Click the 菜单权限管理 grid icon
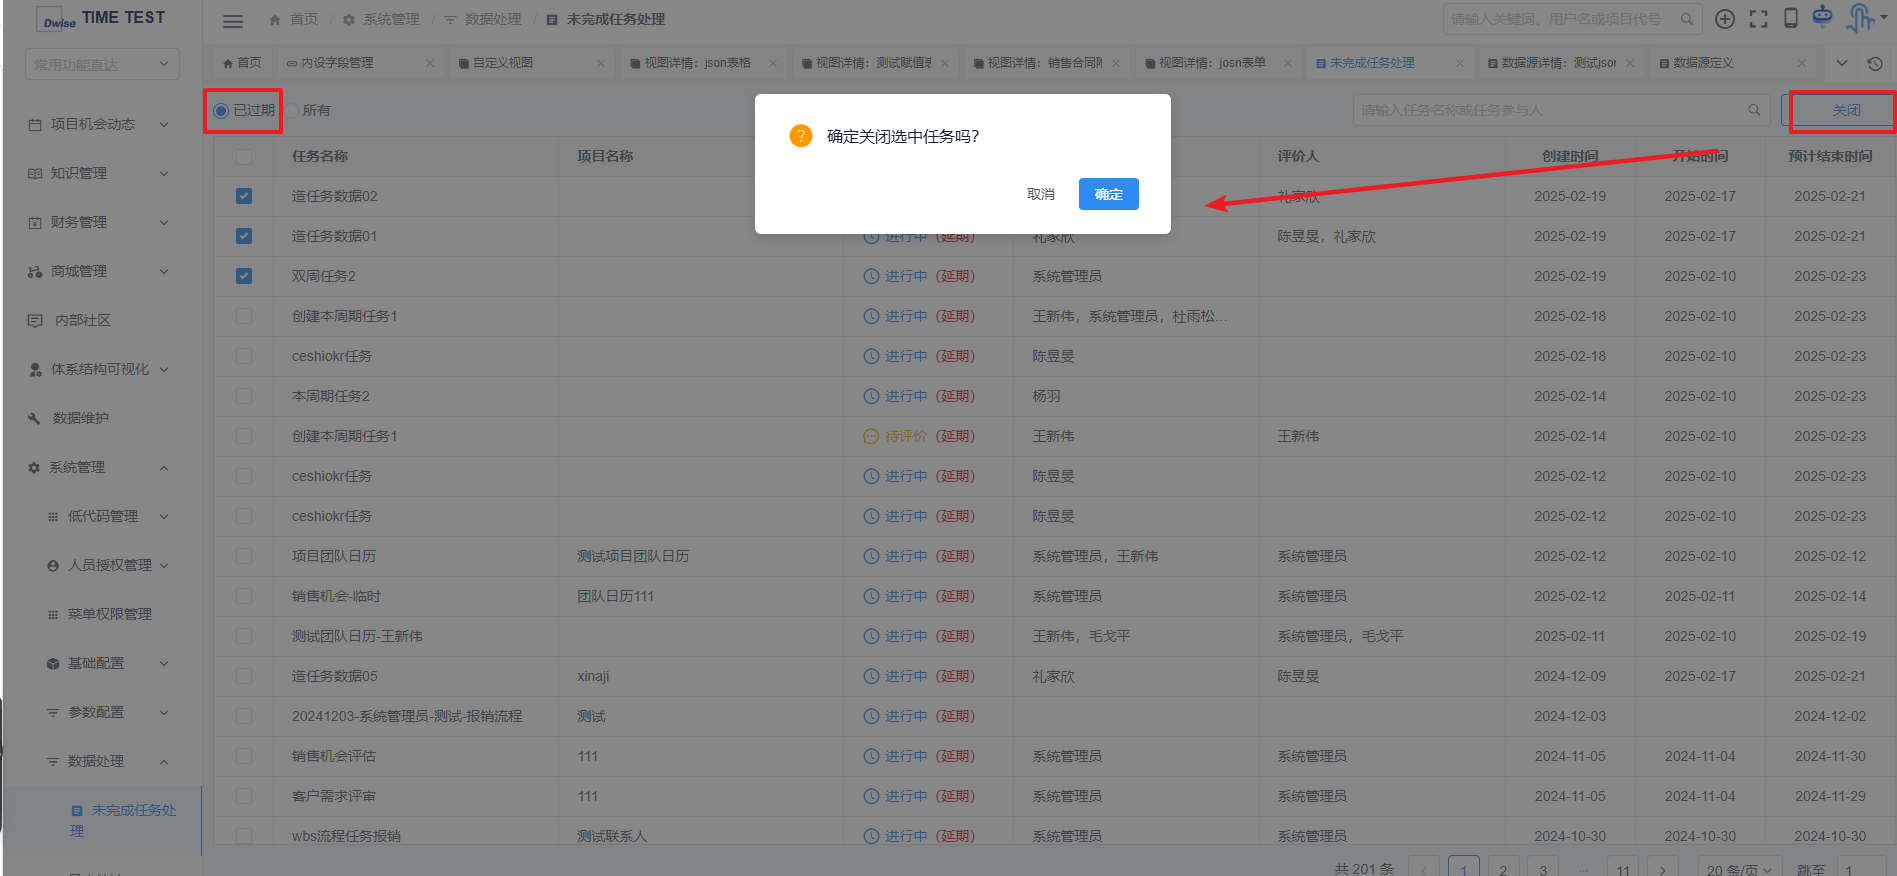 click(x=53, y=615)
